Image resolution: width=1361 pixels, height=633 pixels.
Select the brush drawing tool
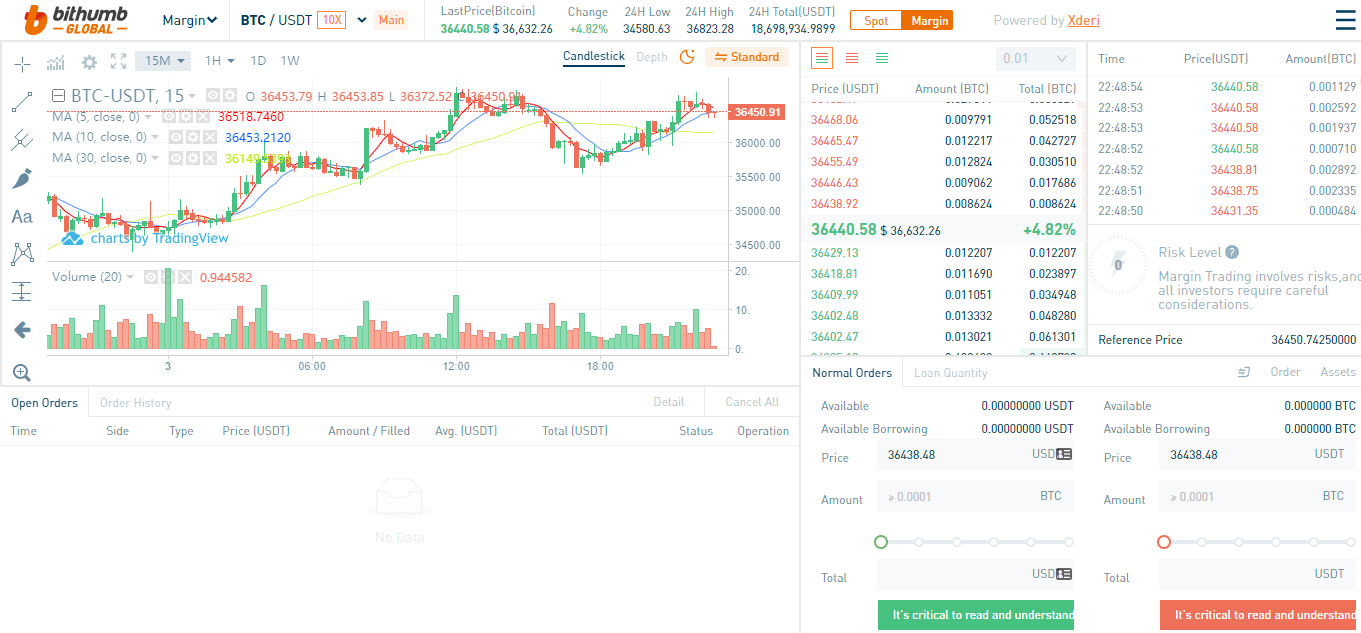click(22, 178)
